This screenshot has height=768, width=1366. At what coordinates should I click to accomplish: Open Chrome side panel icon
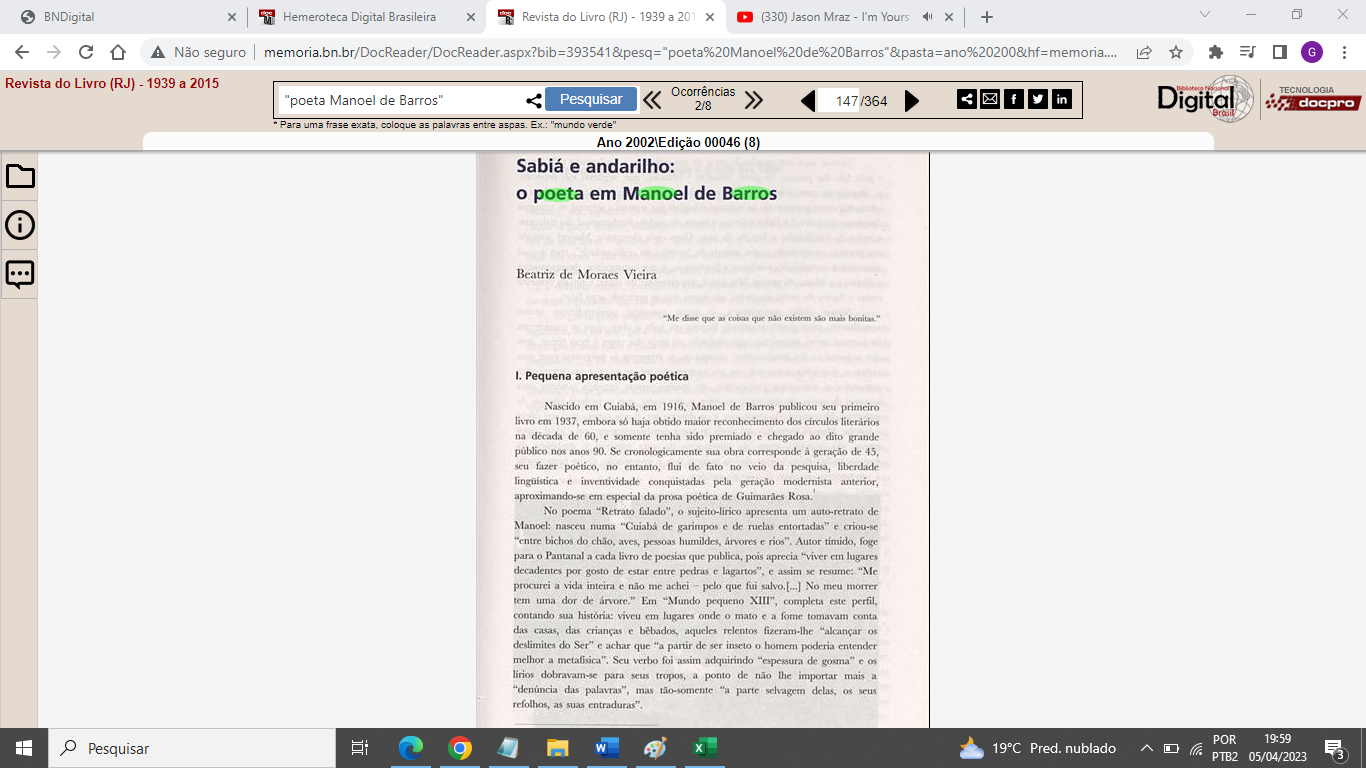coord(1279,52)
